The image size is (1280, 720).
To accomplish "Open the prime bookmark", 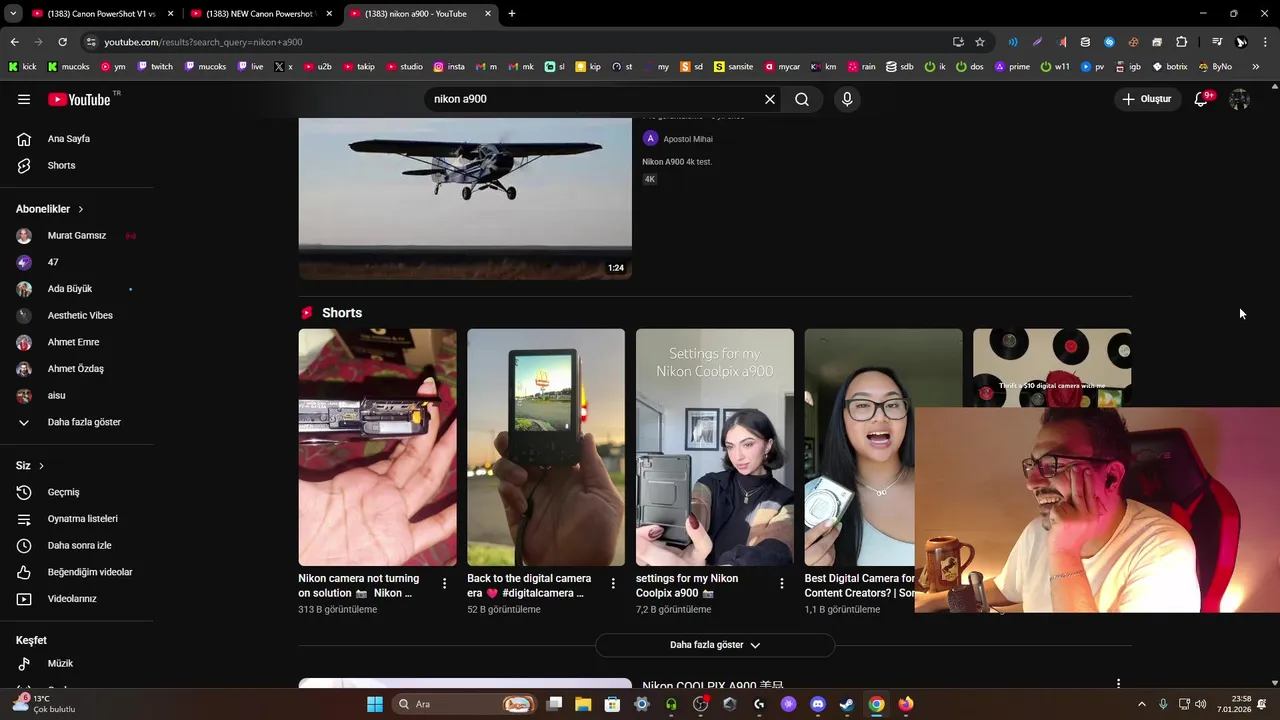I will (x=1011, y=67).
